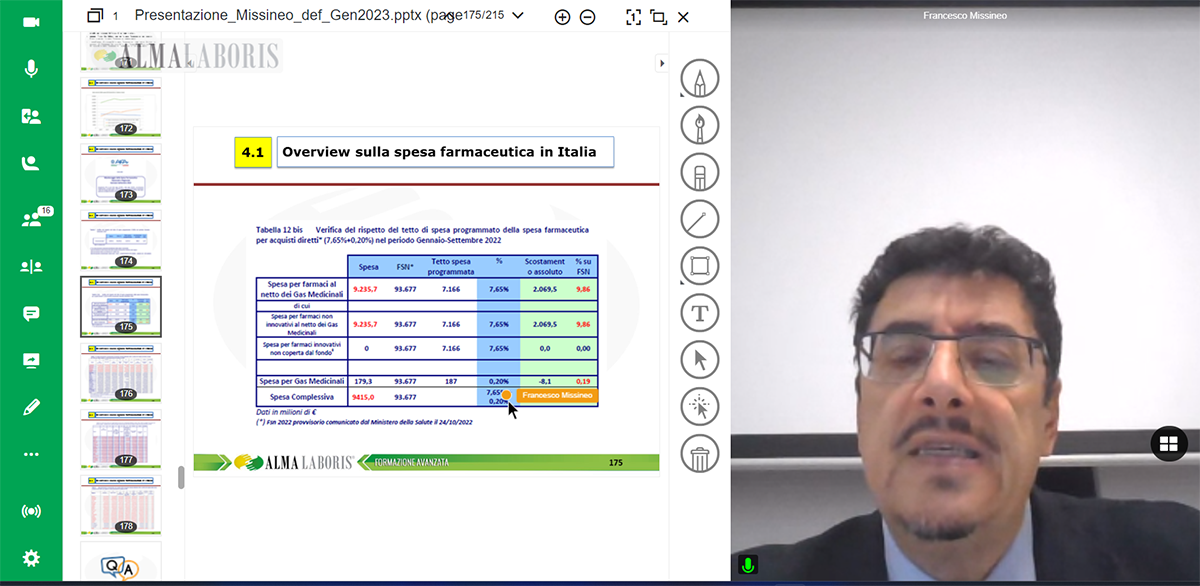Select the rectangle shape tool
This screenshot has width=1200, height=586.
700,266
